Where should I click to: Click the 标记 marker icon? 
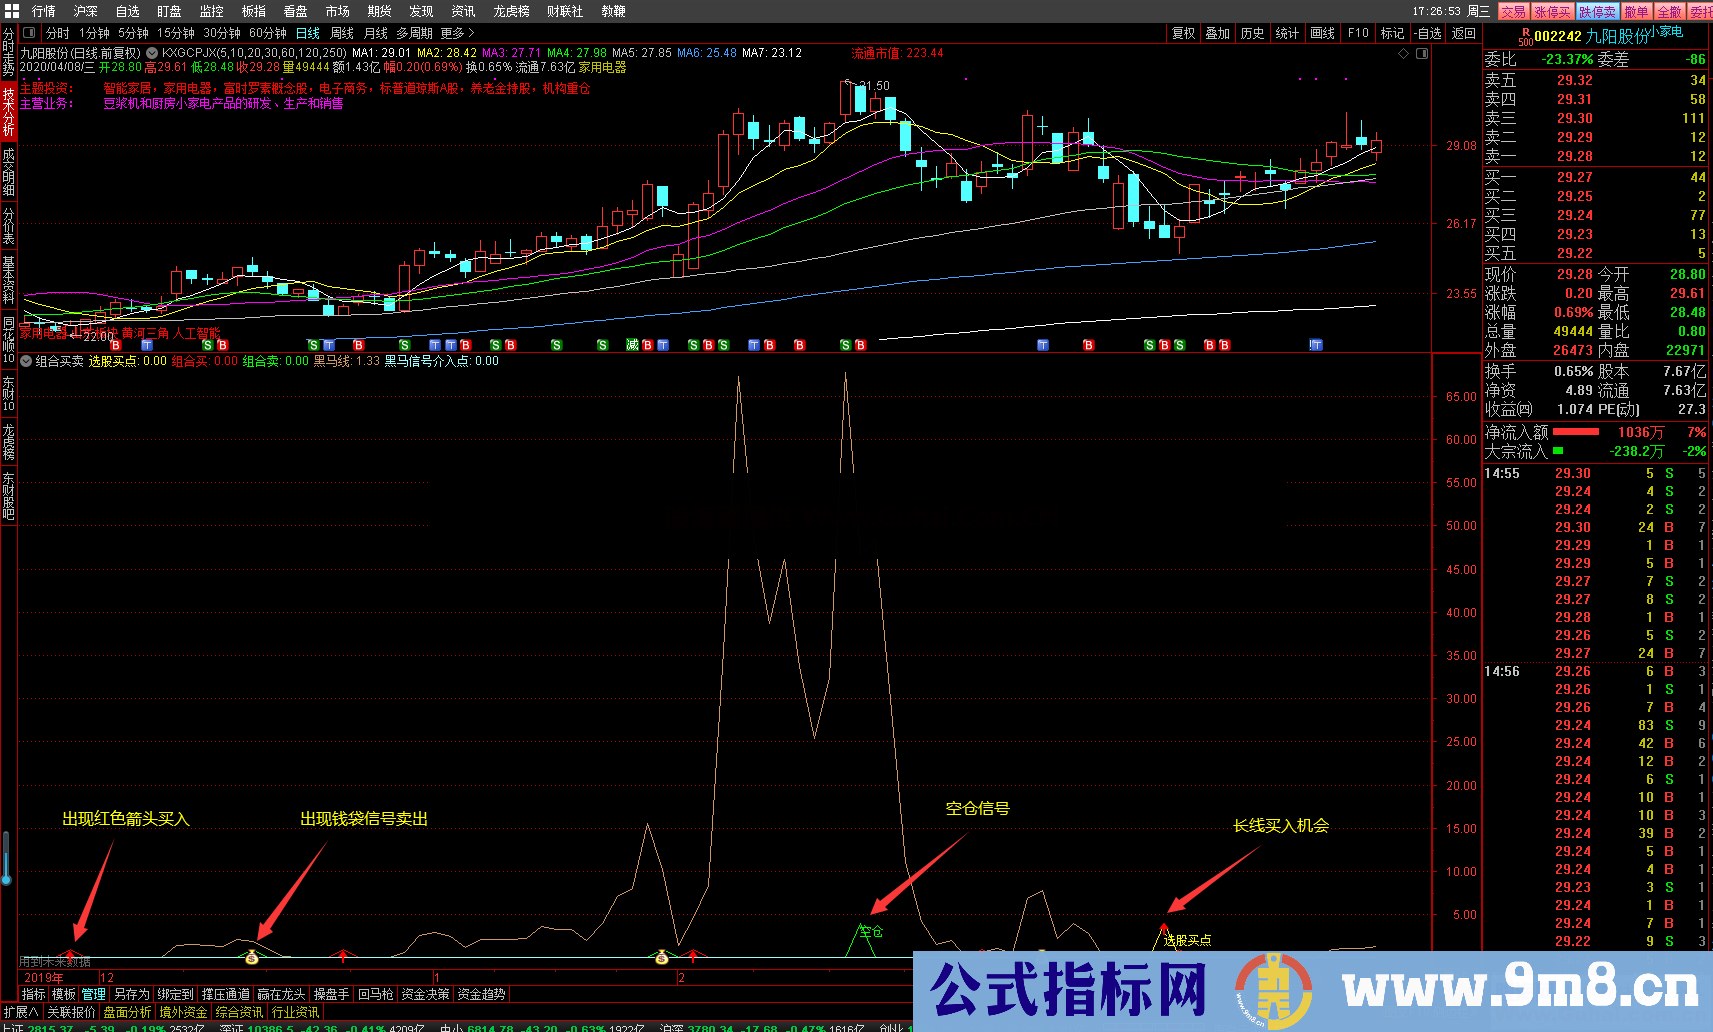1392,32
